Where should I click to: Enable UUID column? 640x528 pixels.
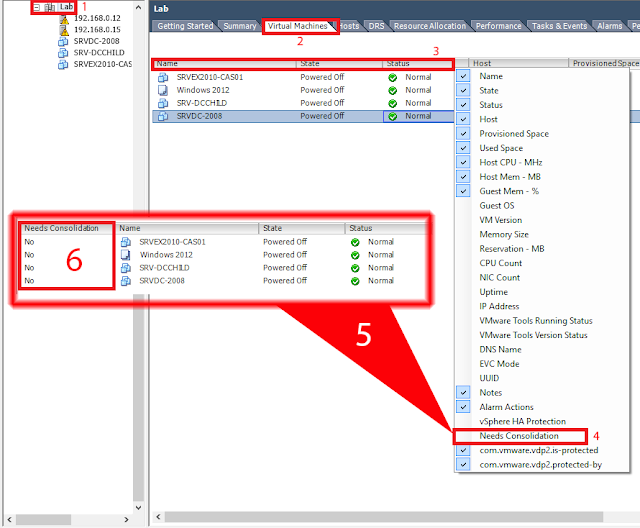(542, 378)
